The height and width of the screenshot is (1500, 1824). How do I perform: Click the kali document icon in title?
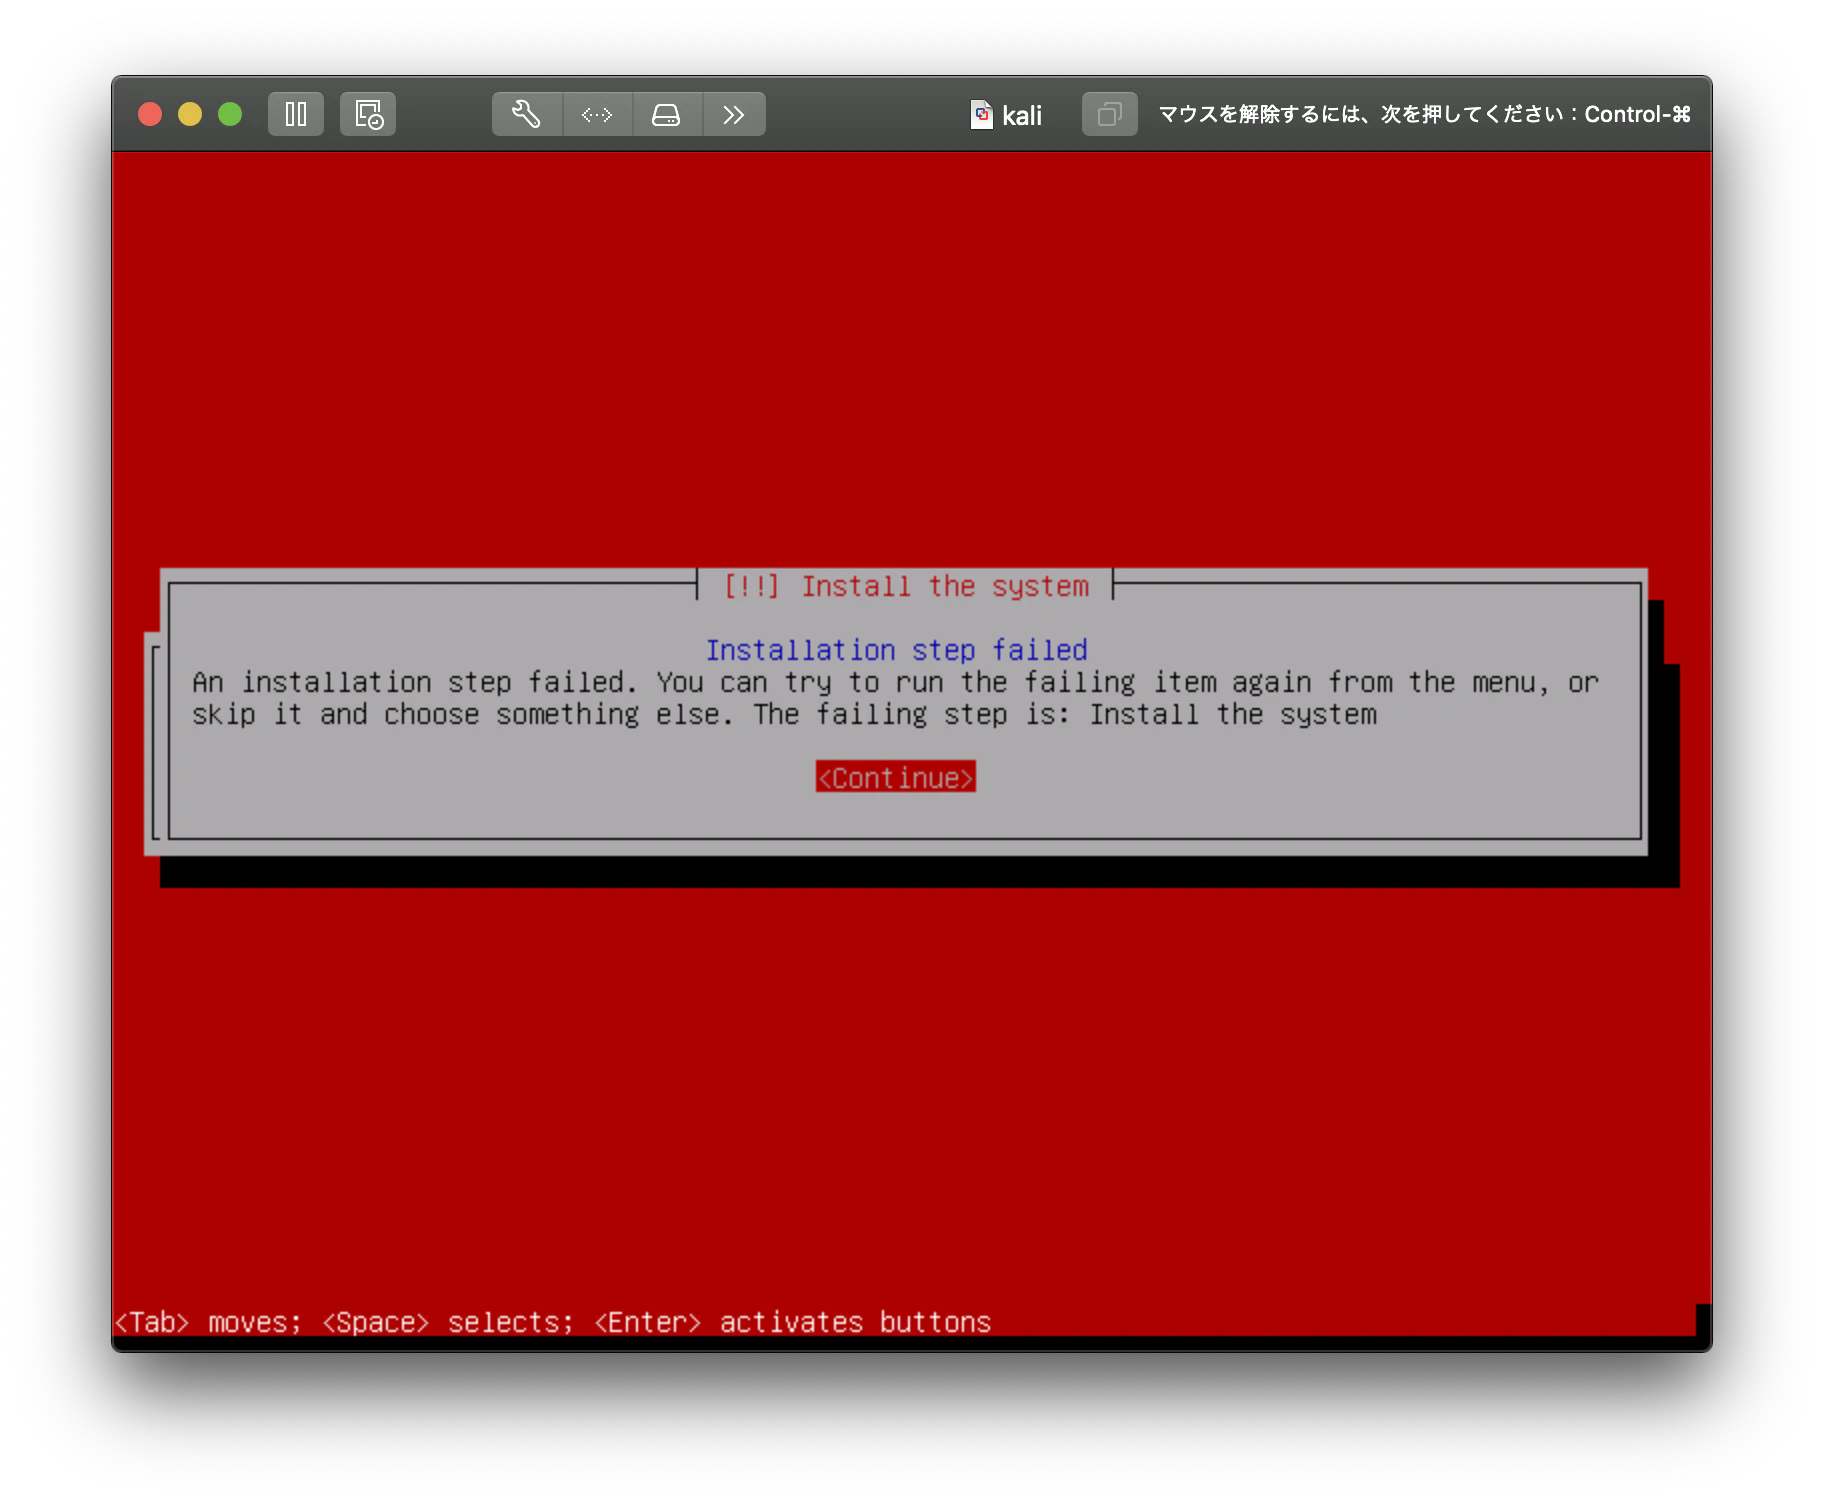[982, 114]
